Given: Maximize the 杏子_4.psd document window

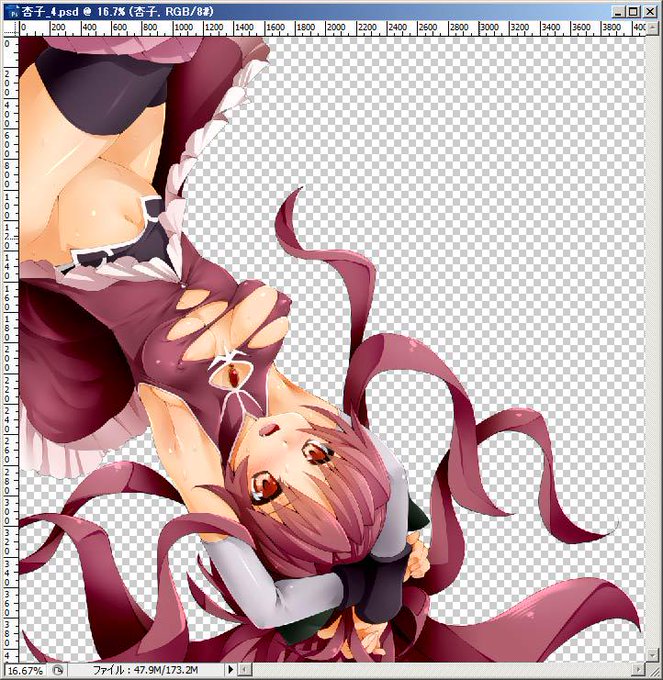Looking at the screenshot, I should 634,12.
